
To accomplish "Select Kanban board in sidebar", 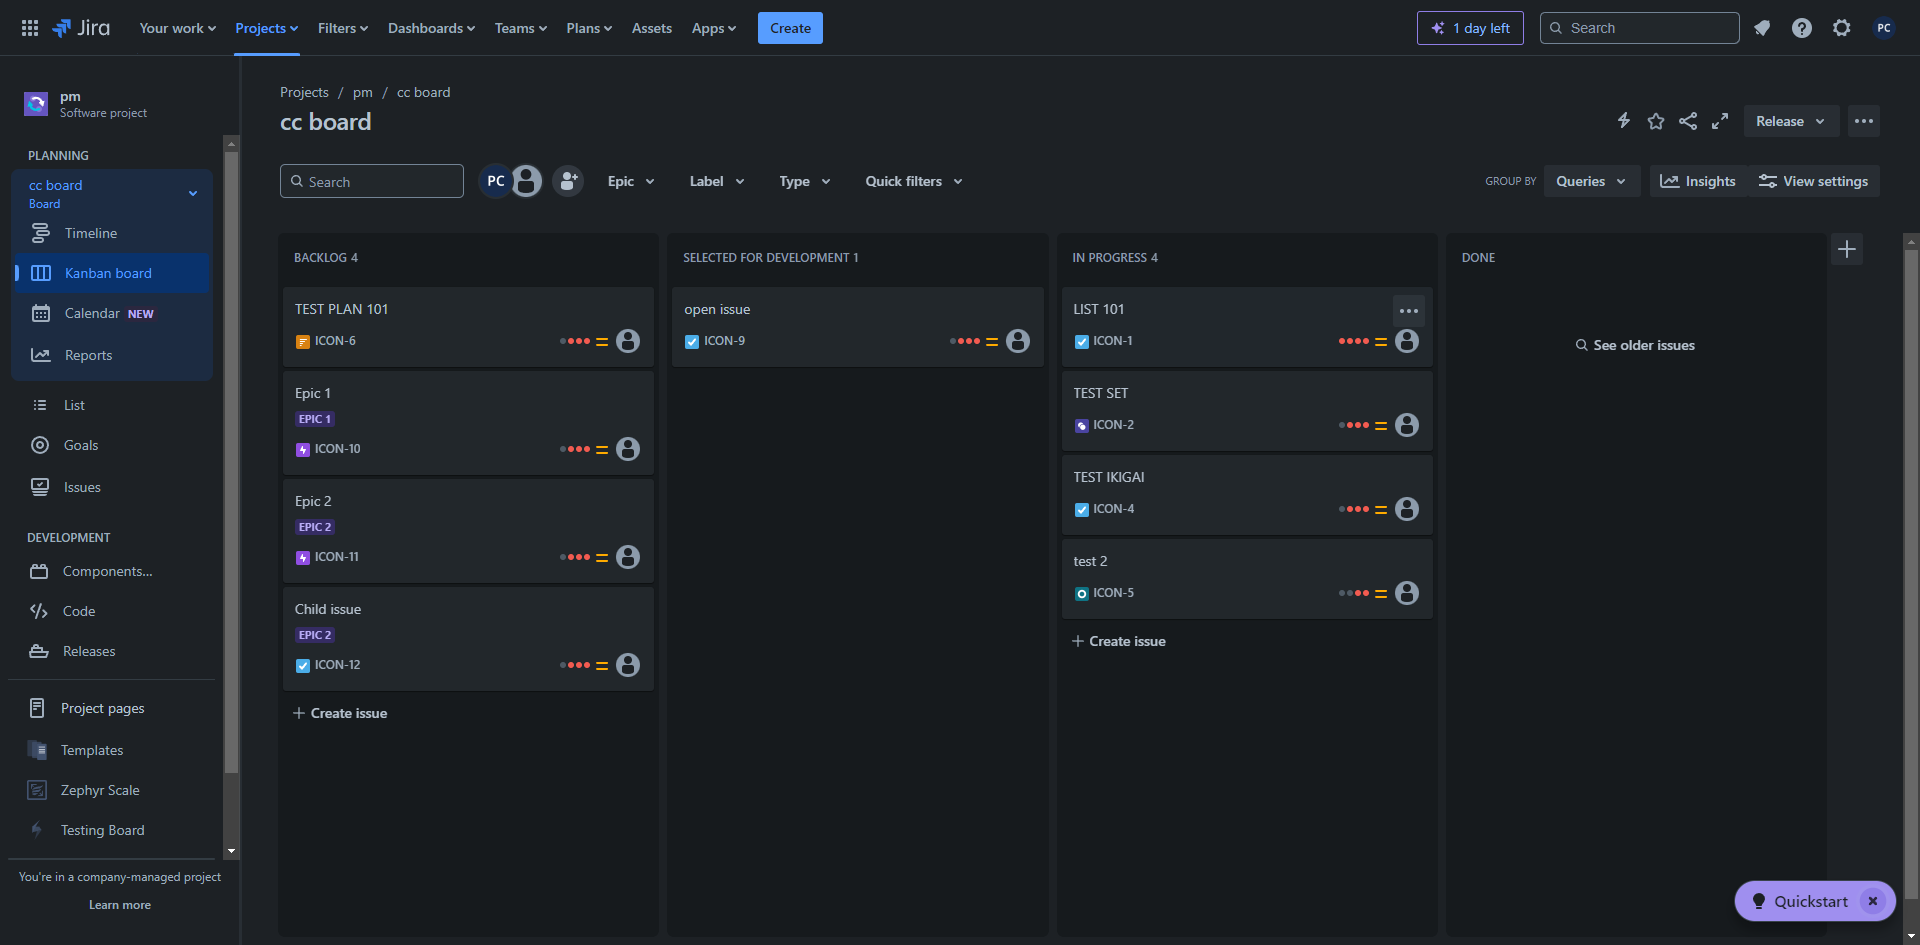I will [x=112, y=273].
